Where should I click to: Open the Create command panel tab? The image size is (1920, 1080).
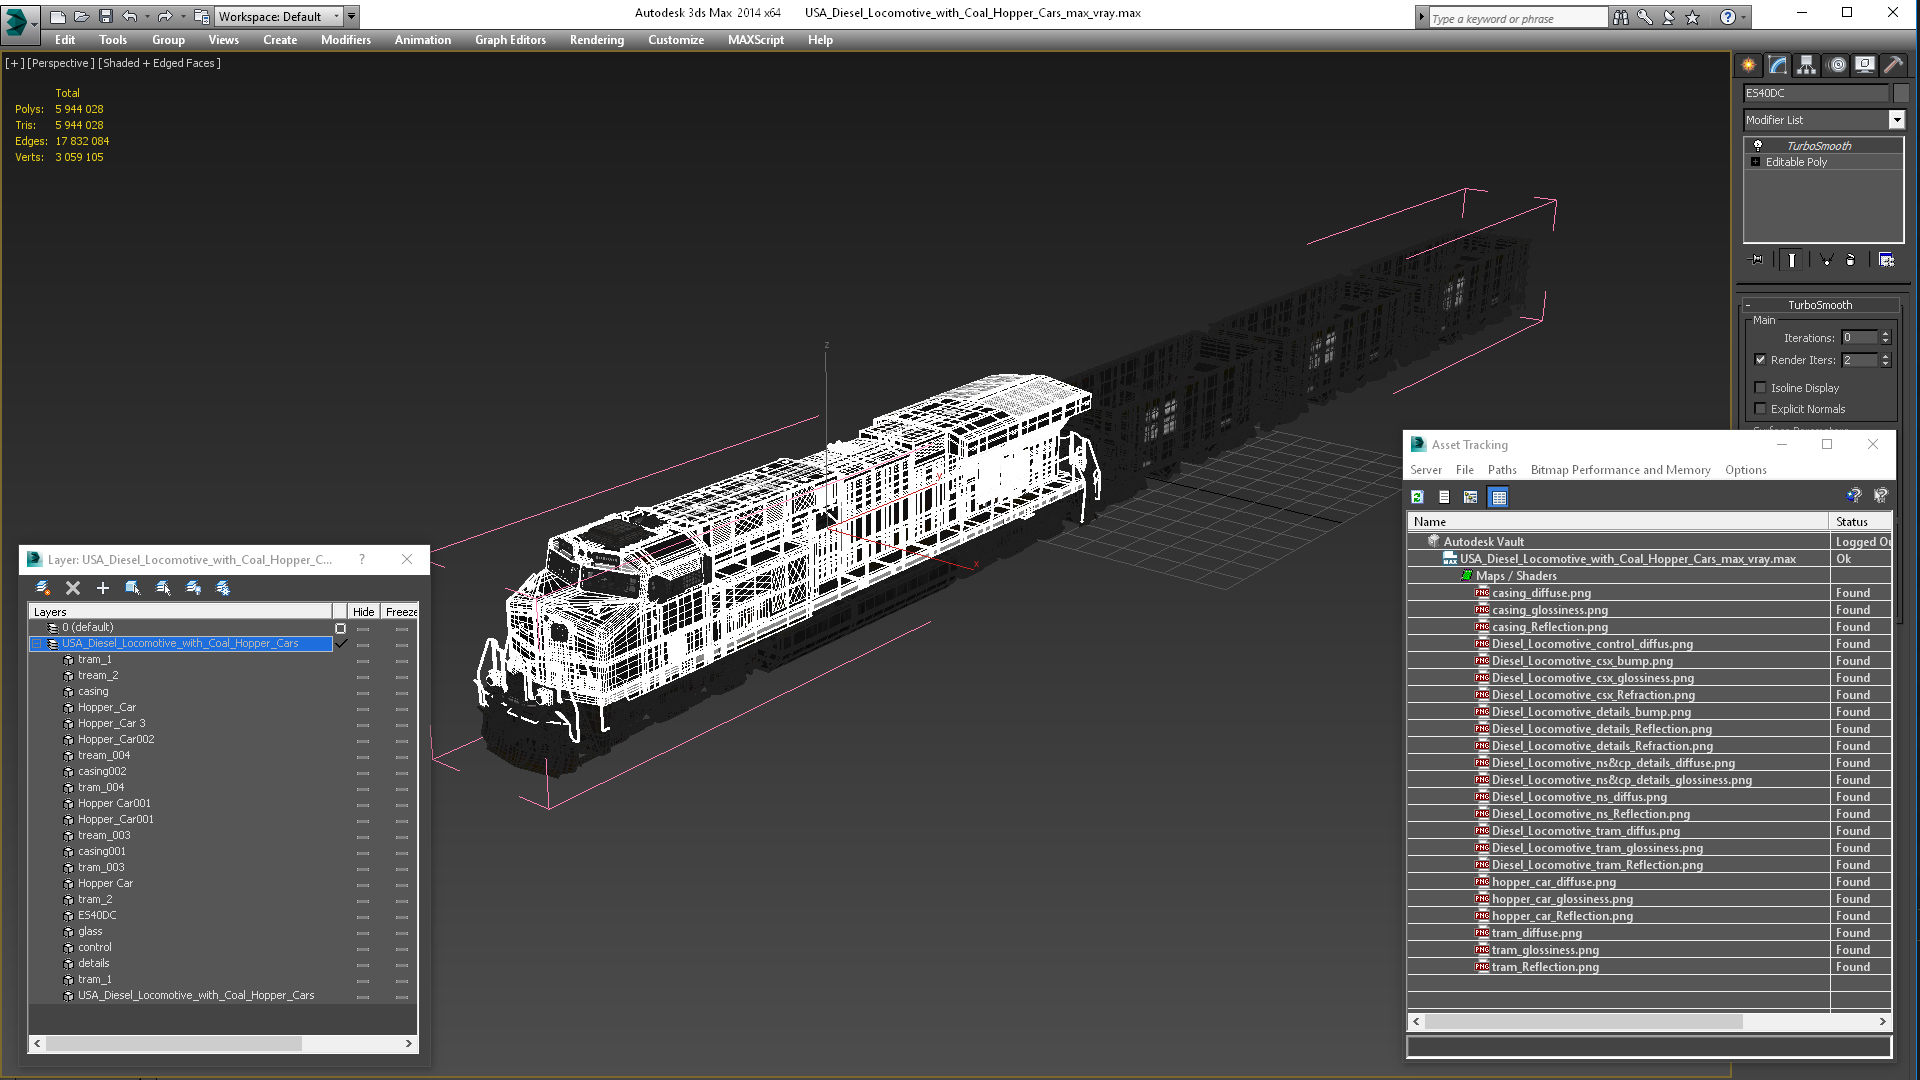1749,65
